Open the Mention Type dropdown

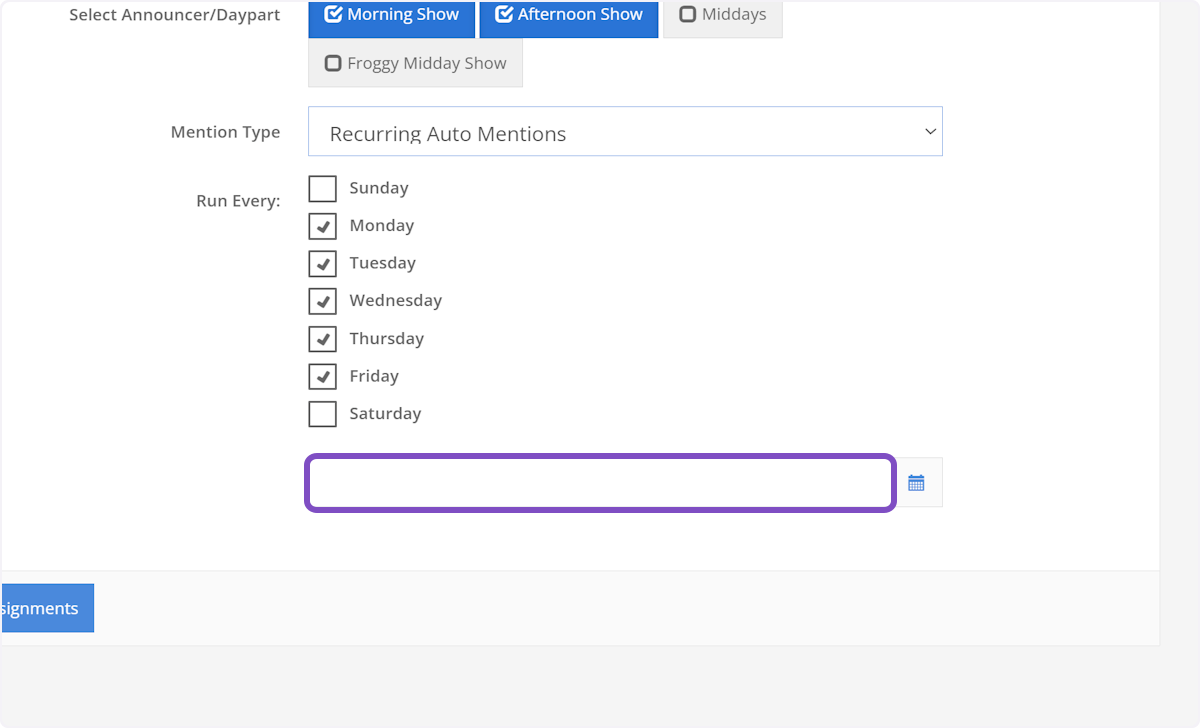[625, 131]
